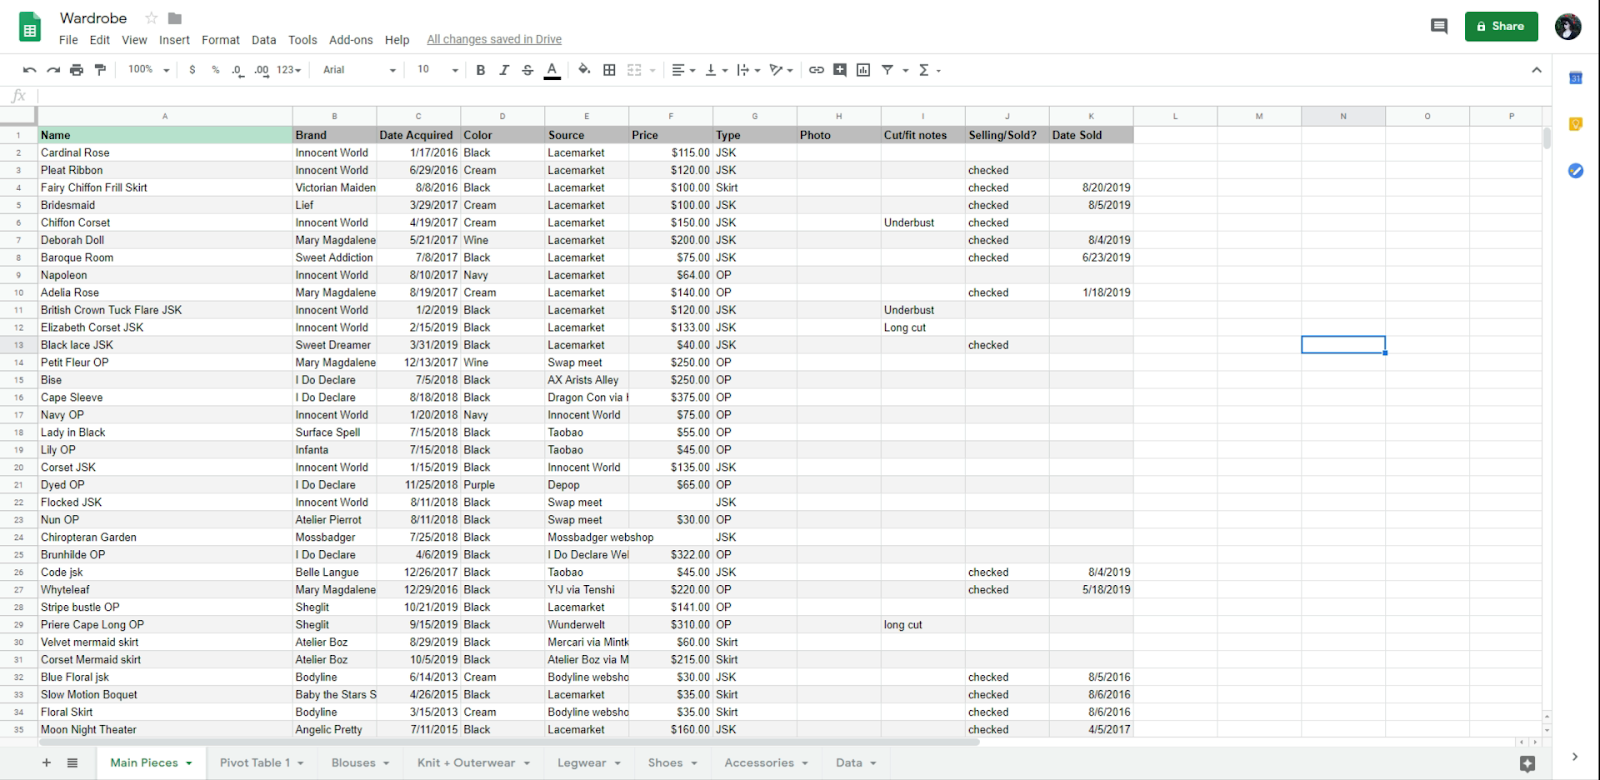Click the Create a filter icon
This screenshot has width=1600, height=780.
click(887, 70)
